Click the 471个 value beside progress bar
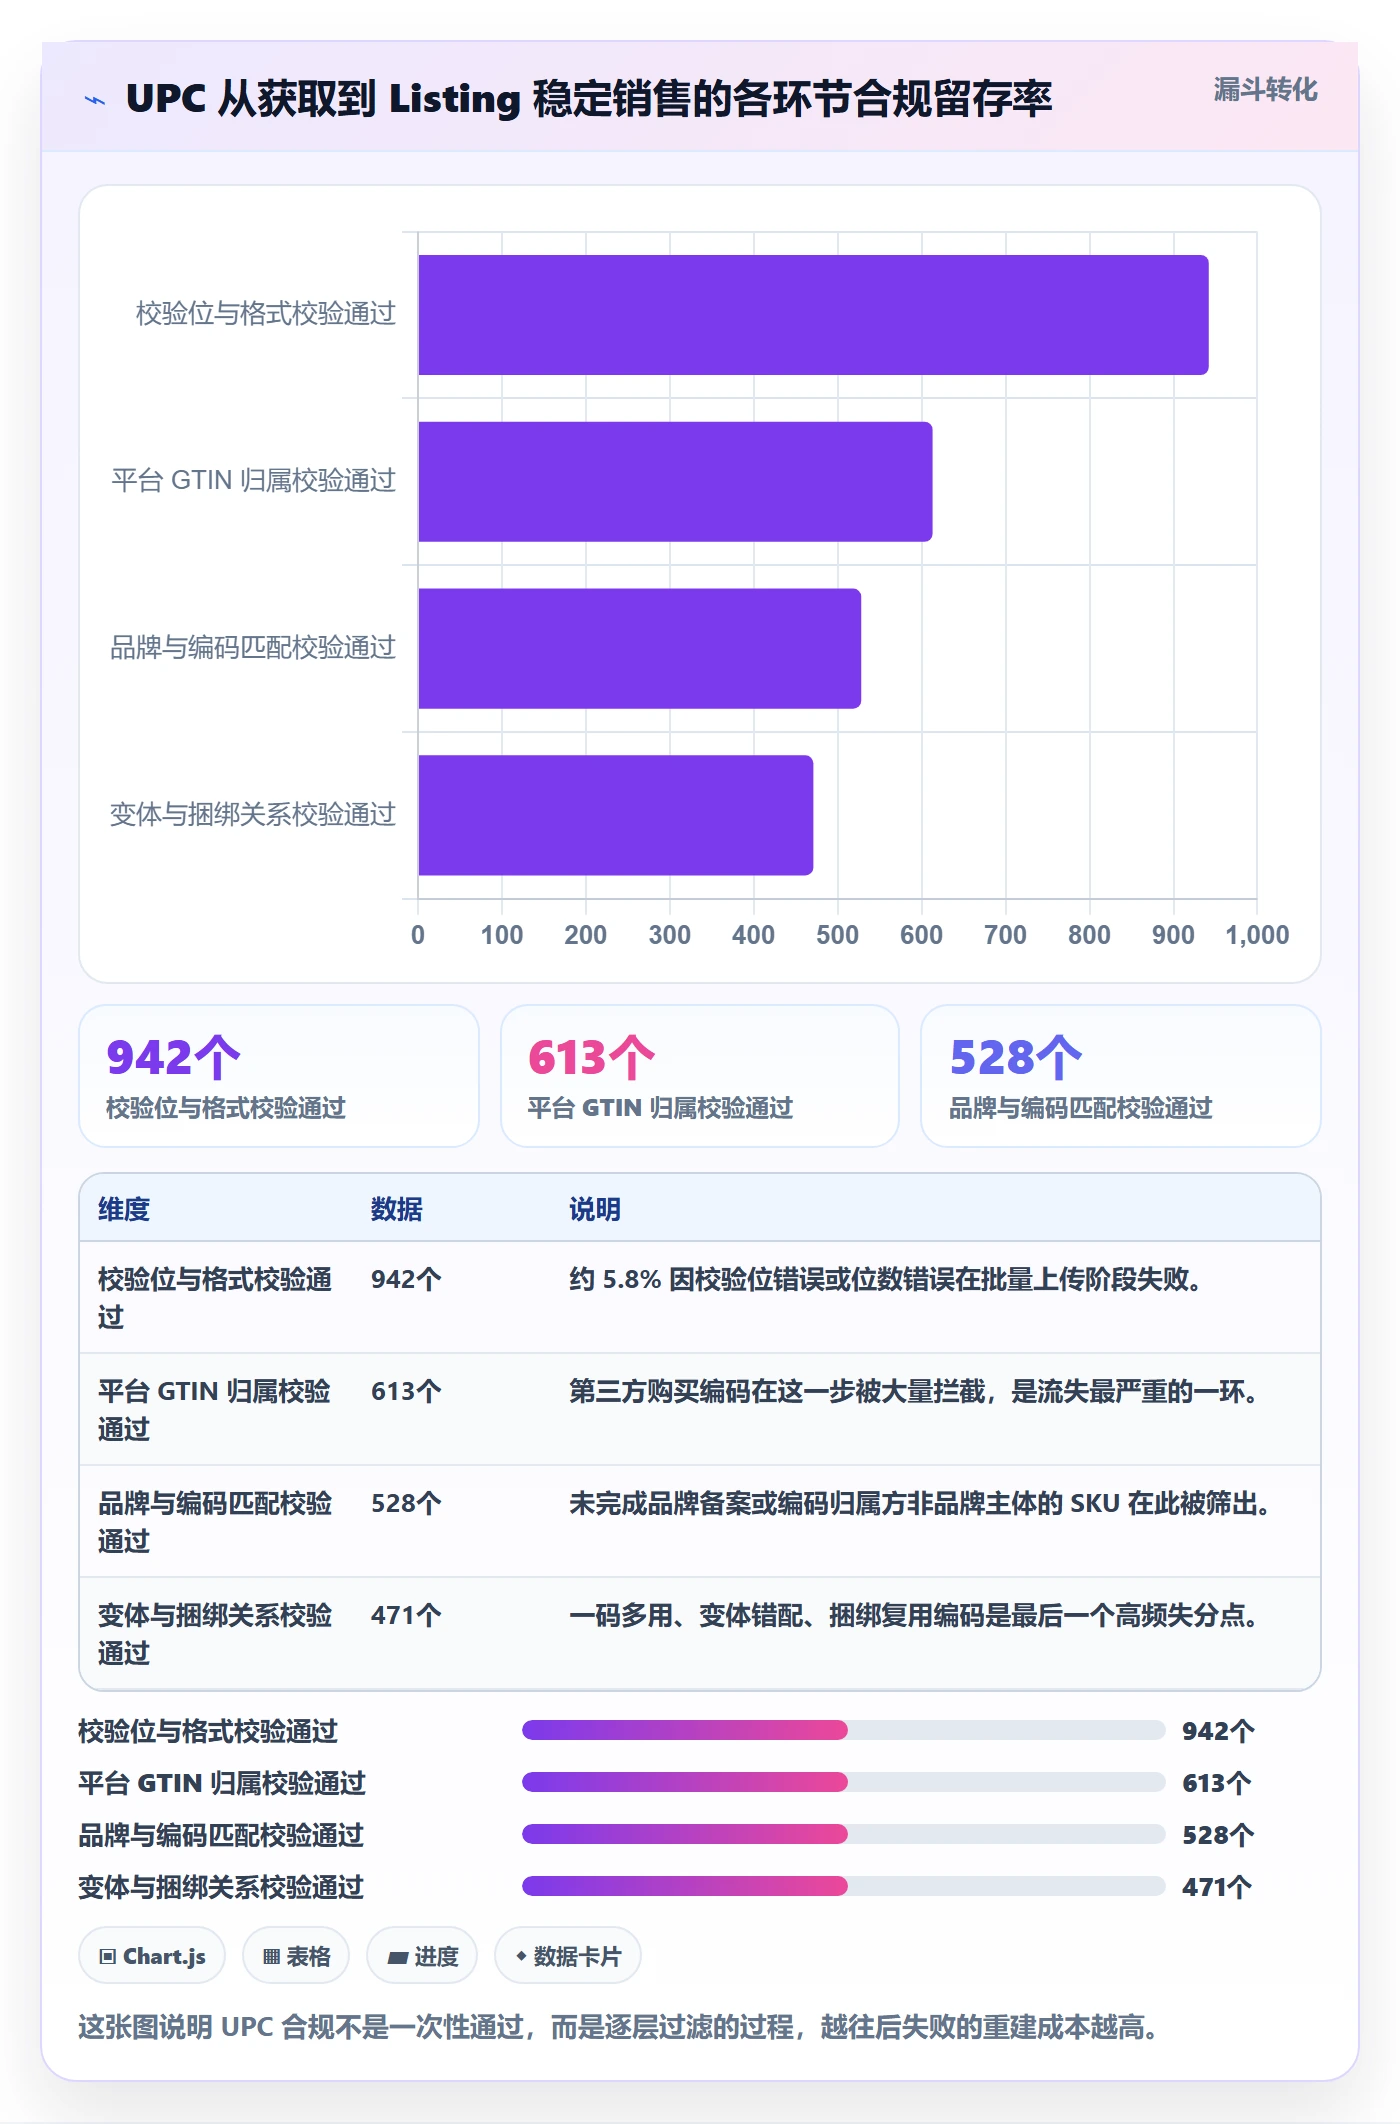Image resolution: width=1400 pixels, height=2124 pixels. click(1217, 1887)
